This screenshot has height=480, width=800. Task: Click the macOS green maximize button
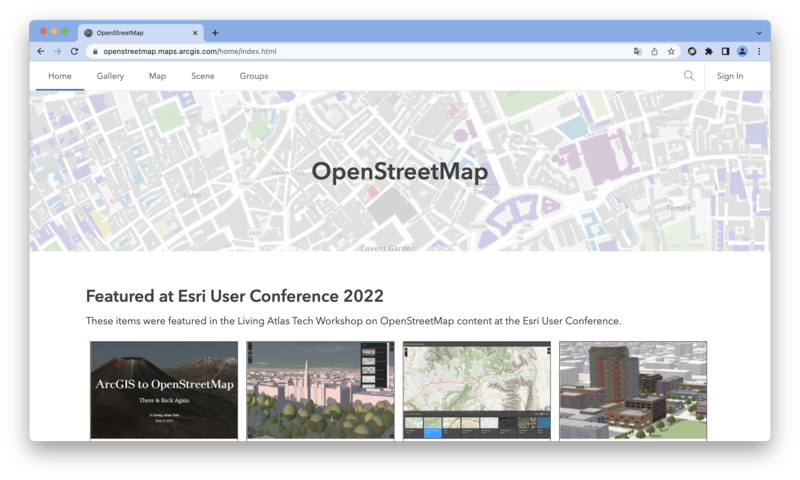[64, 32]
